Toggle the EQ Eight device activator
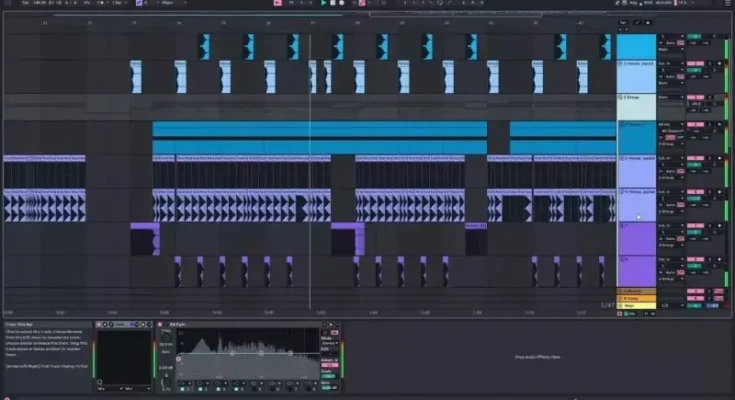The width and height of the screenshot is (735, 400). pos(159,324)
